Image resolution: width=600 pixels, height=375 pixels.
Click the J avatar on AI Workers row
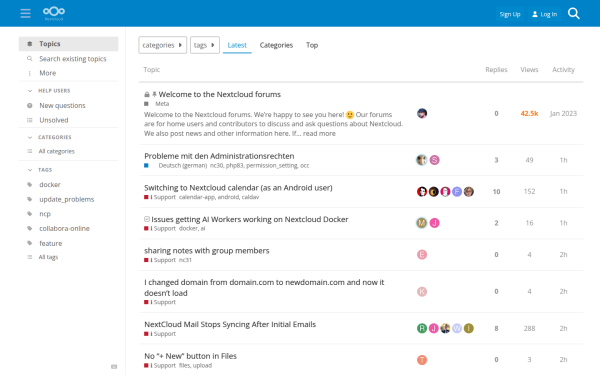[x=434, y=223]
